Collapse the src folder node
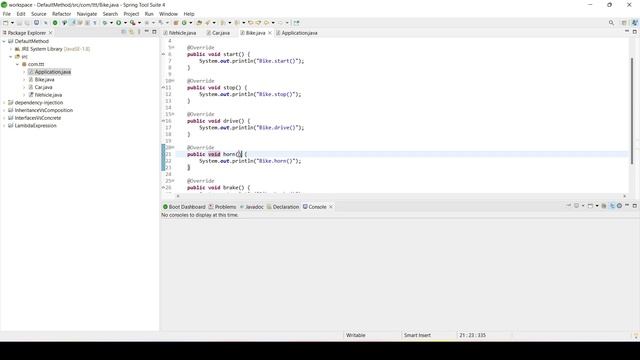This screenshot has height=360, width=640. [11, 57]
